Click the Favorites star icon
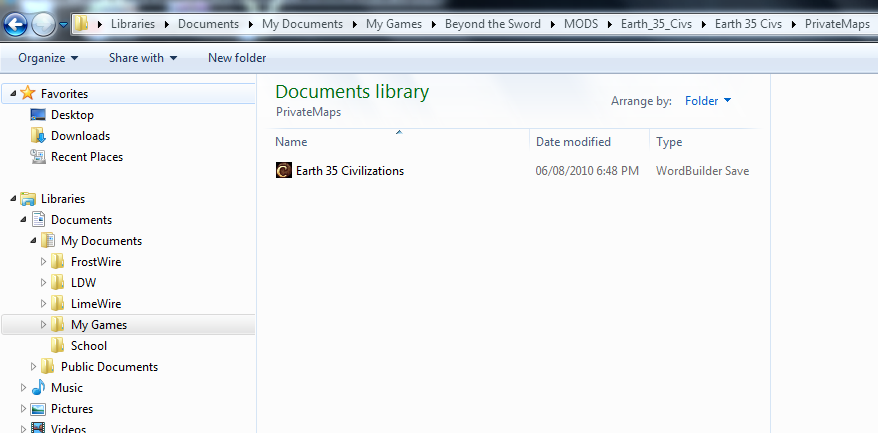 tap(28, 94)
